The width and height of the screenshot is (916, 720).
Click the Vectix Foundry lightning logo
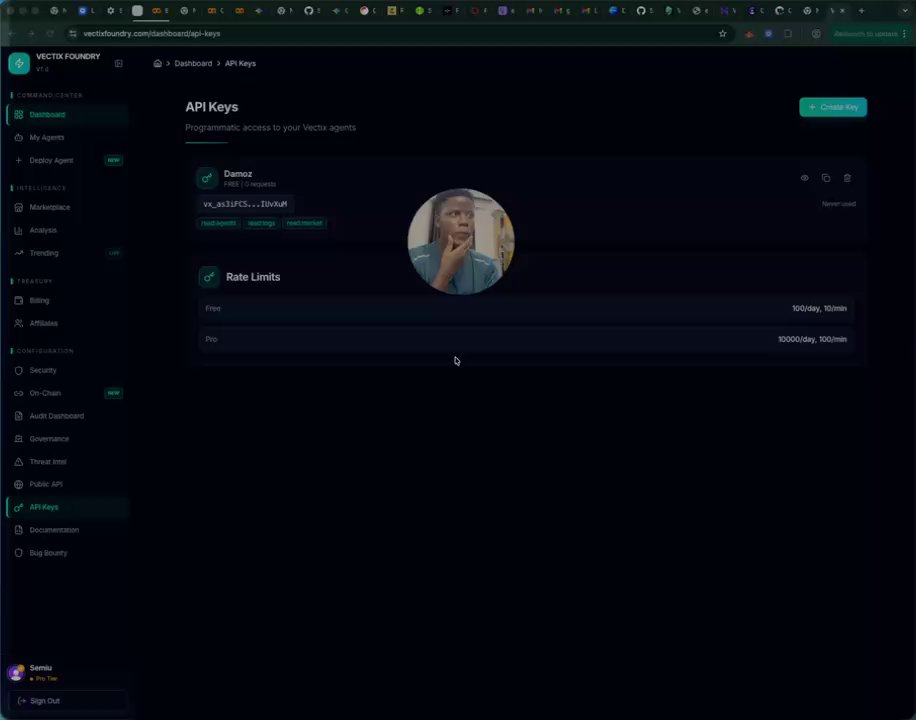point(19,63)
